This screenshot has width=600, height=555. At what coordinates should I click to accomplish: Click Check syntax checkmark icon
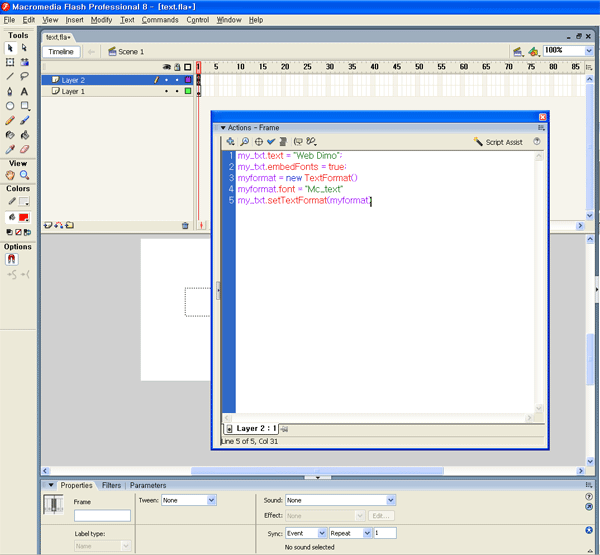coord(271,142)
